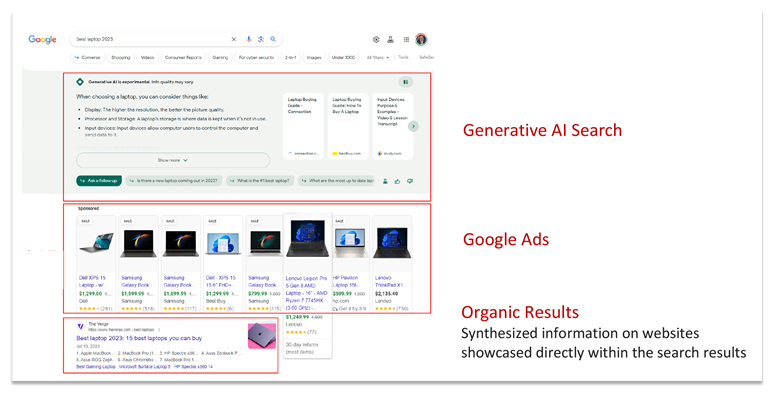774x396 pixels.
Task: Give thumbs down to the AI answer
Action: (x=410, y=181)
